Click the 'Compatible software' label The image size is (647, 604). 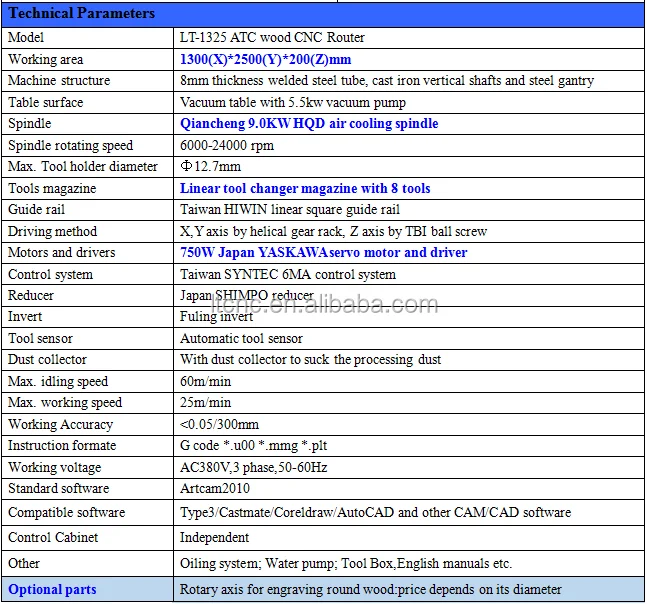66,513
